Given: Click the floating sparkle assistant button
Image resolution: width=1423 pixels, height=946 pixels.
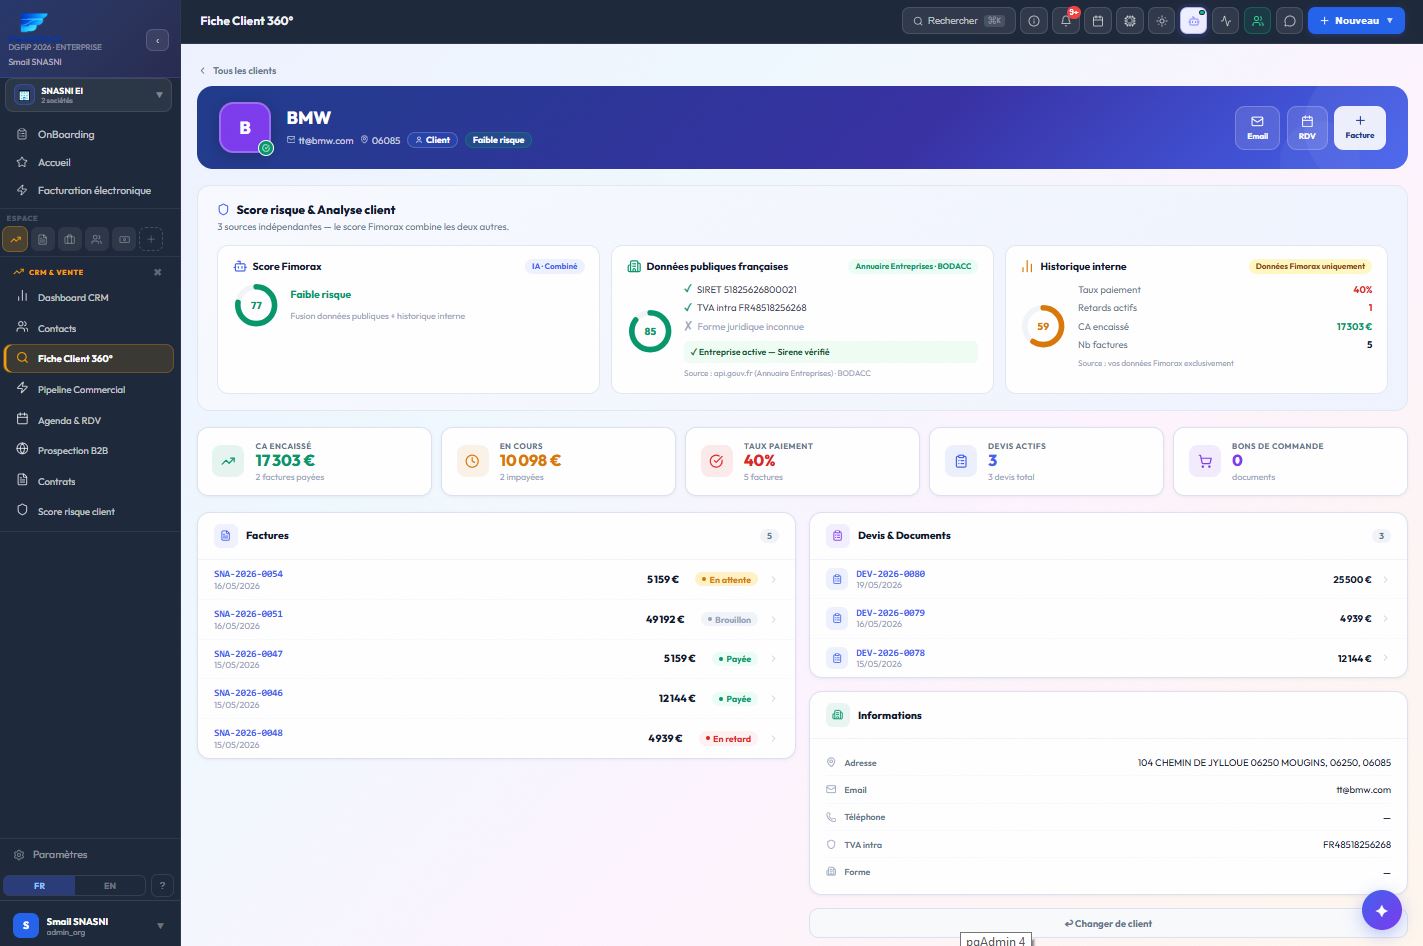Looking at the screenshot, I should [1381, 910].
